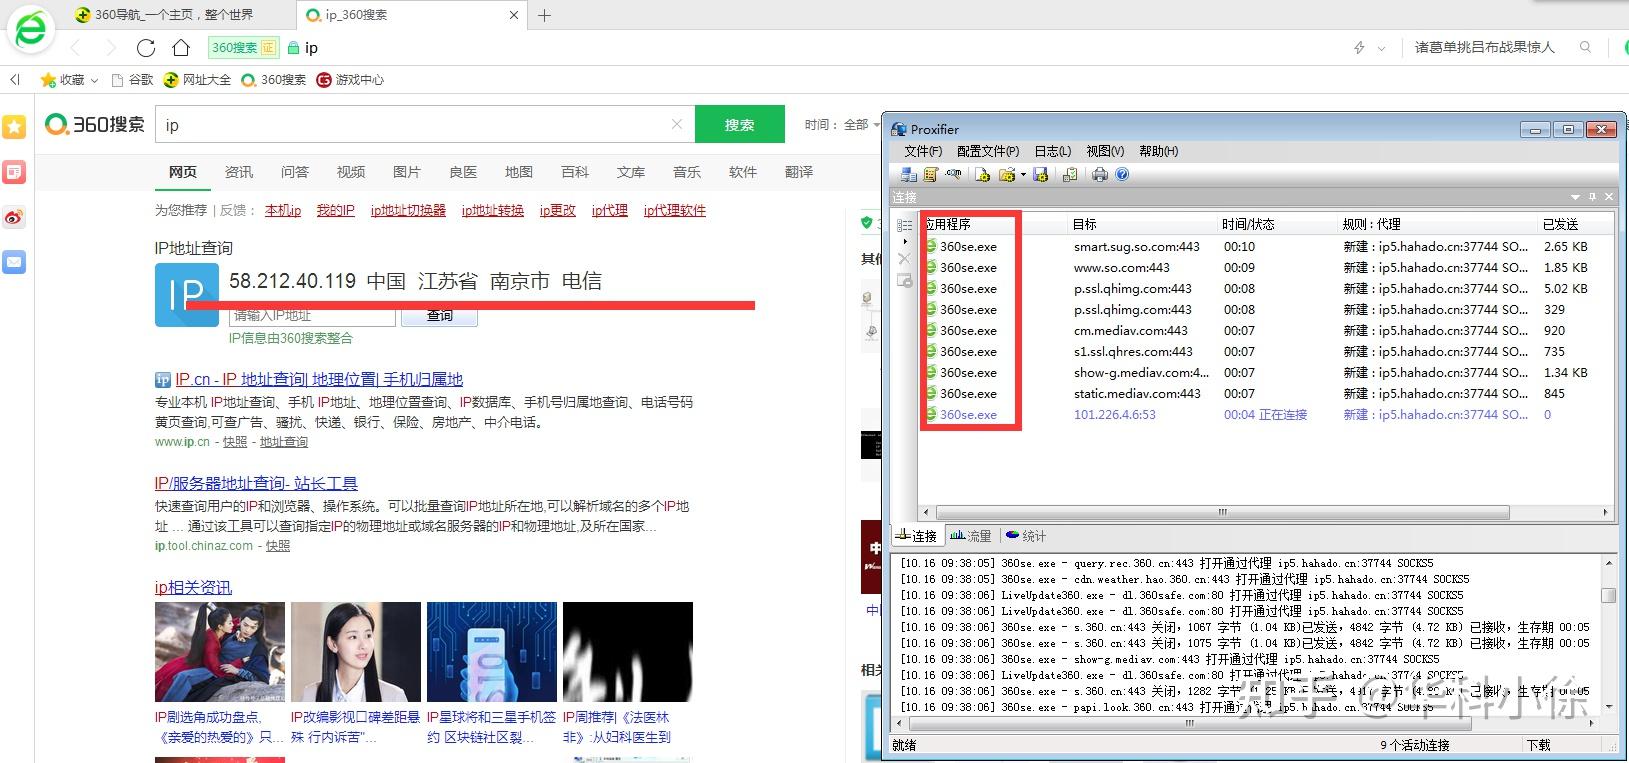Select the 101.226.4.6:53 connecting row
This screenshot has width=1629, height=763.
click(x=1265, y=414)
